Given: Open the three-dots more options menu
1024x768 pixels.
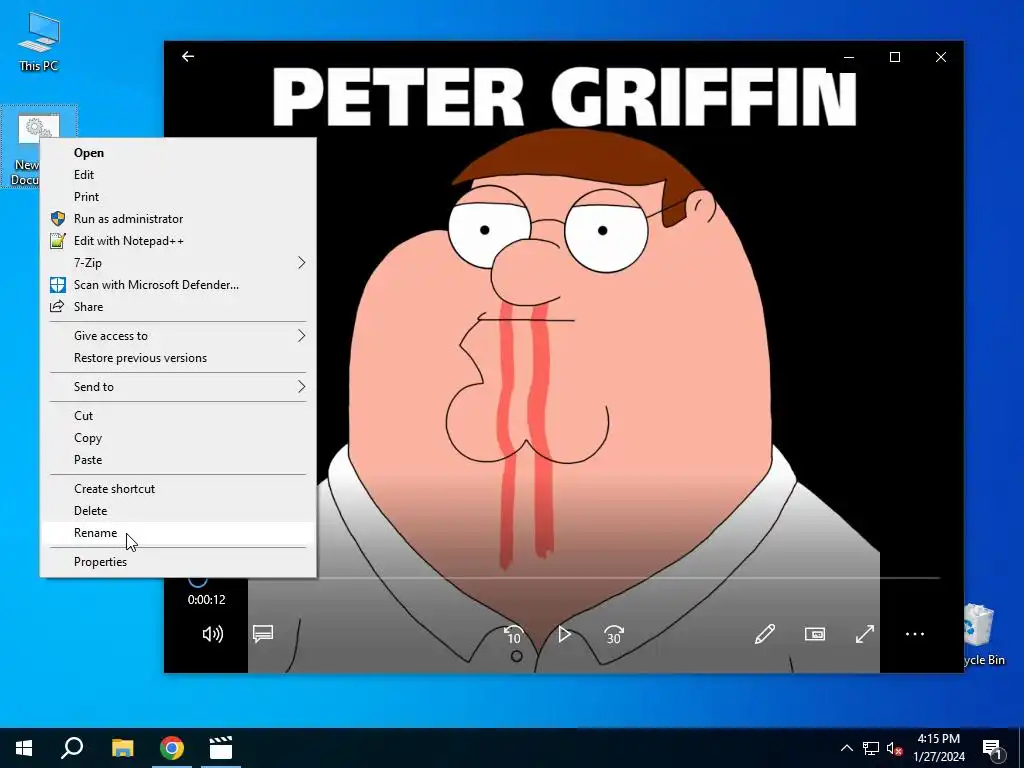Looking at the screenshot, I should 915,634.
